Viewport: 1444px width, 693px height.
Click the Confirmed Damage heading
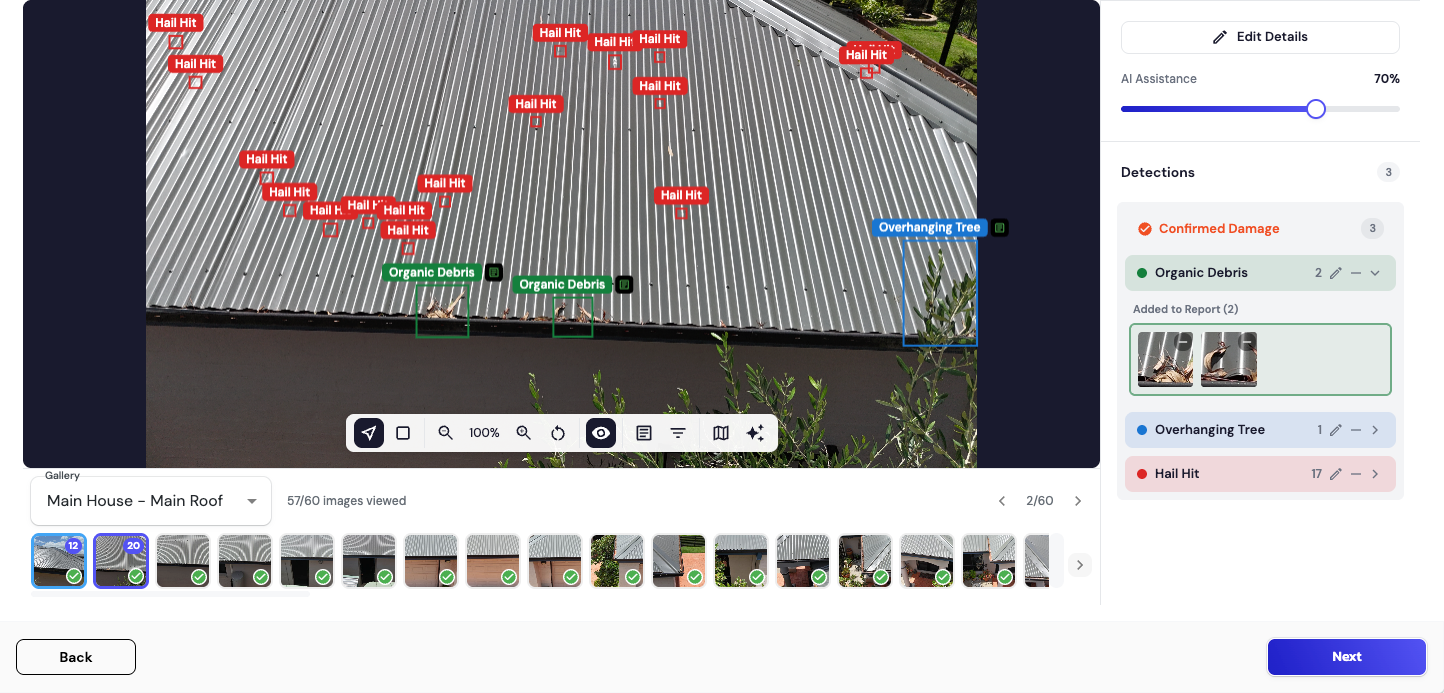coord(1219,229)
